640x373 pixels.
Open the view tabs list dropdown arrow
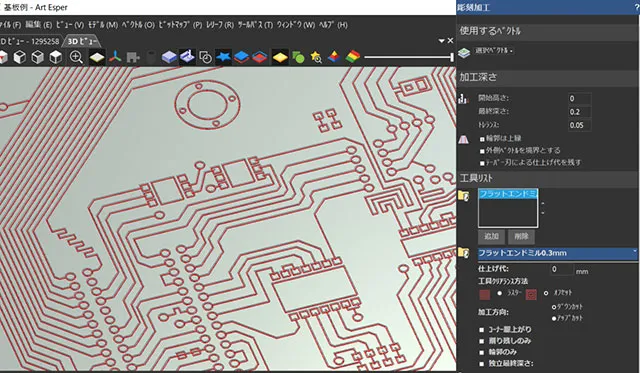pos(442,41)
